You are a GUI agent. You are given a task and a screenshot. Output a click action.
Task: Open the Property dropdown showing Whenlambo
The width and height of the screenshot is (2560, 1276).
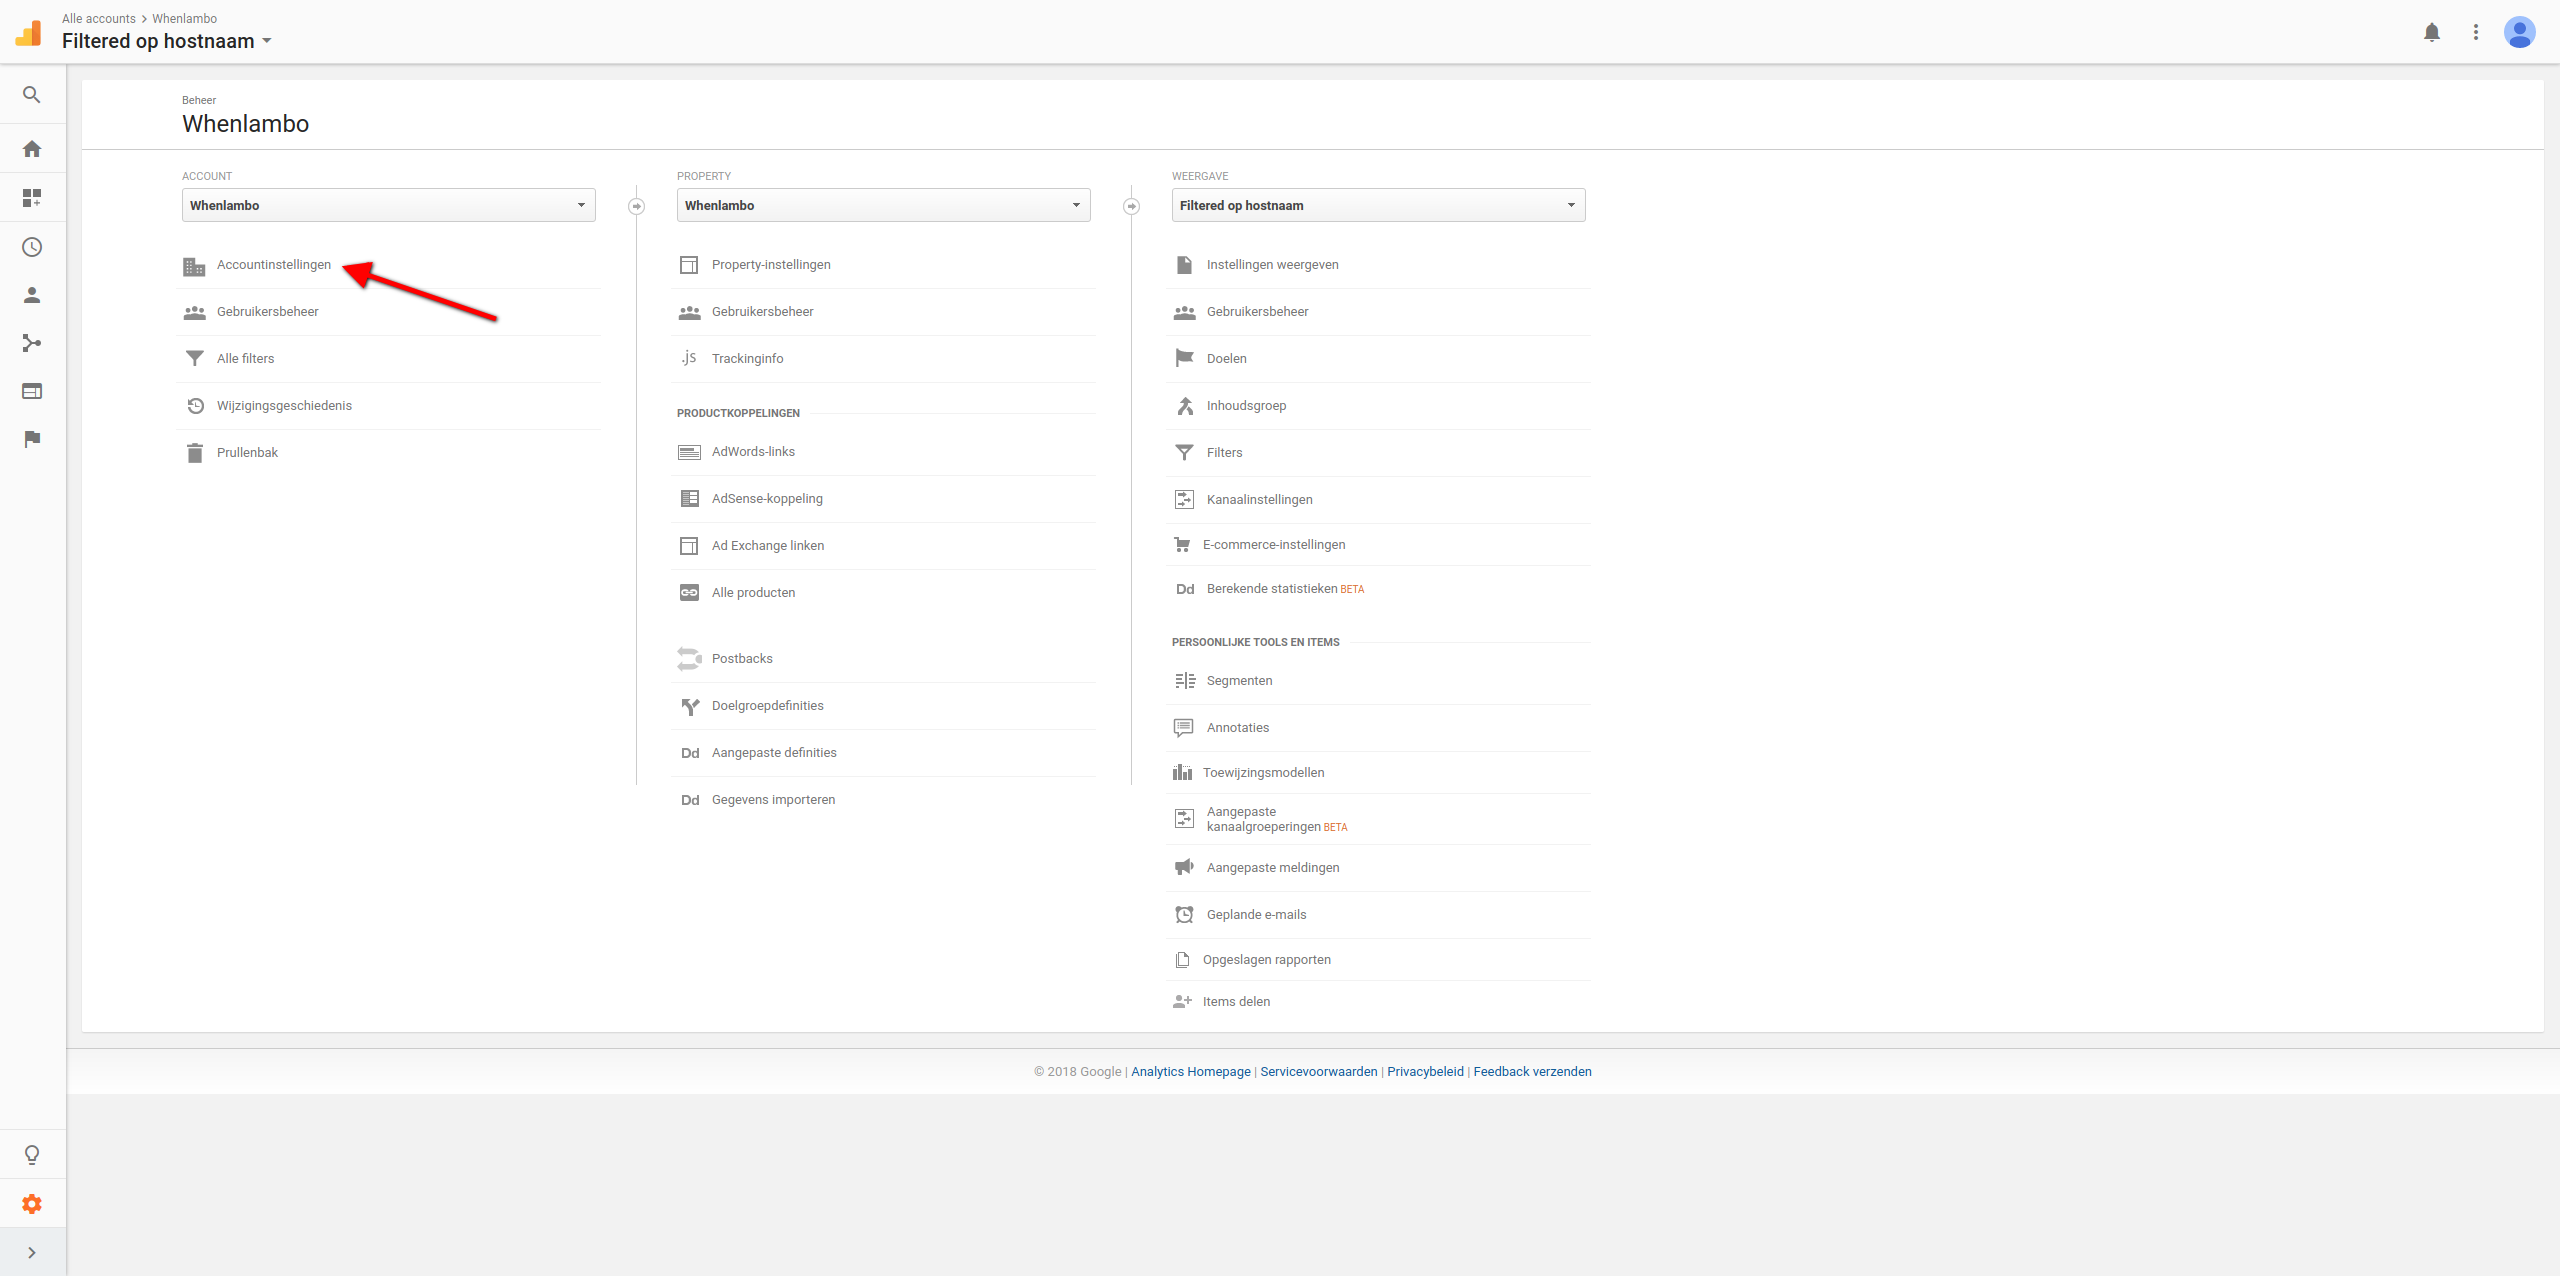884,205
